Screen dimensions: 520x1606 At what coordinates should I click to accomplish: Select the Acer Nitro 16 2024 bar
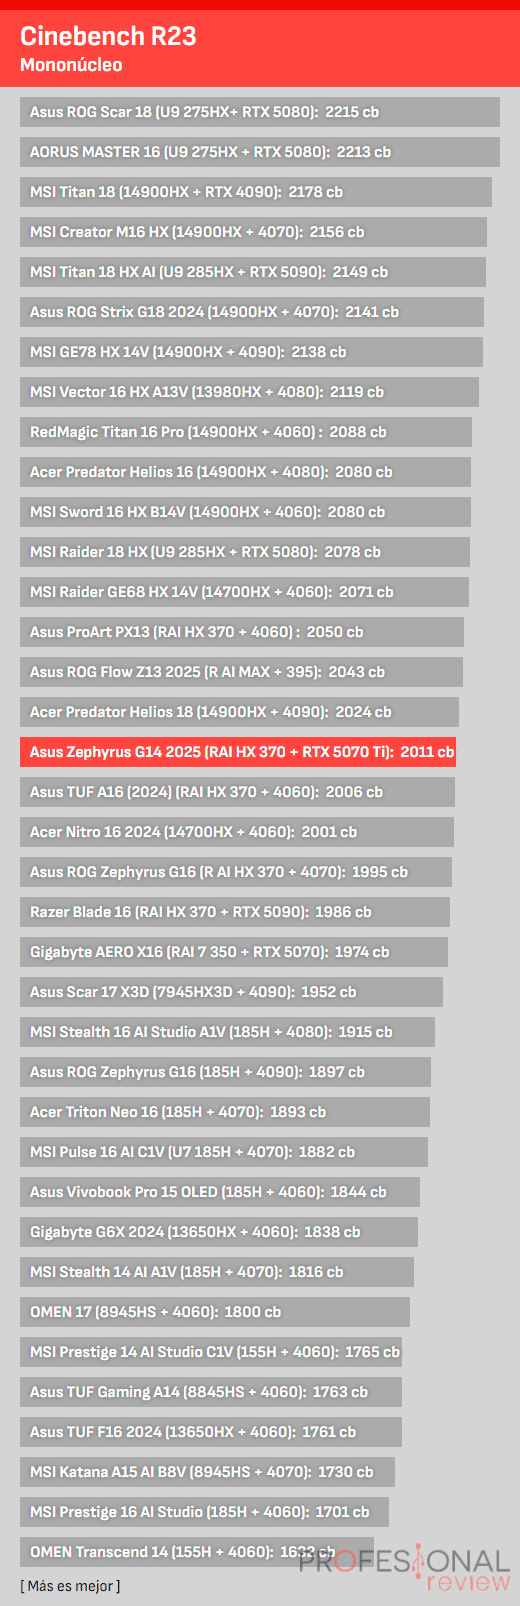237,832
